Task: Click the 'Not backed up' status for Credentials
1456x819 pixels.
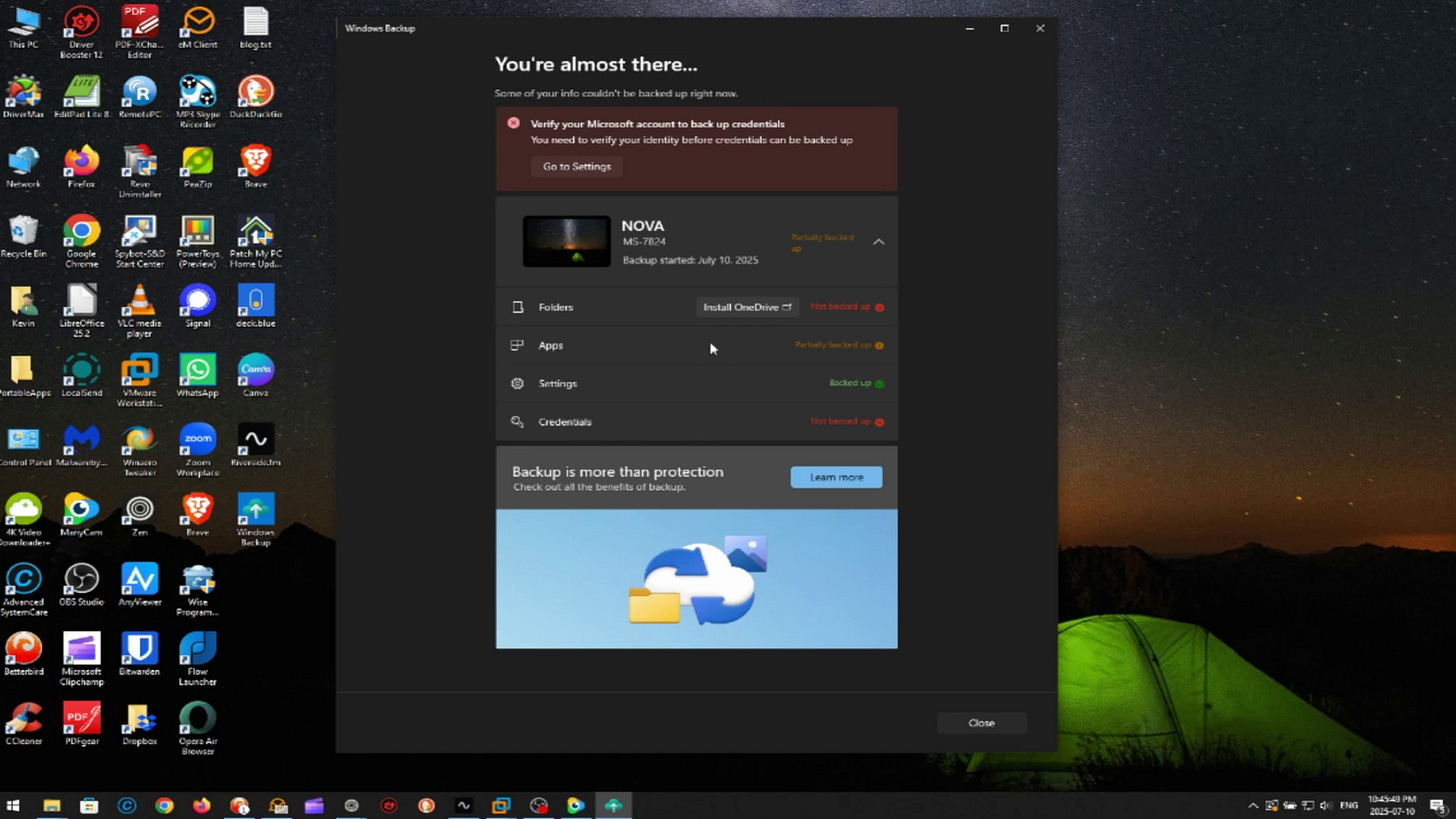Action: pyautogui.click(x=847, y=421)
